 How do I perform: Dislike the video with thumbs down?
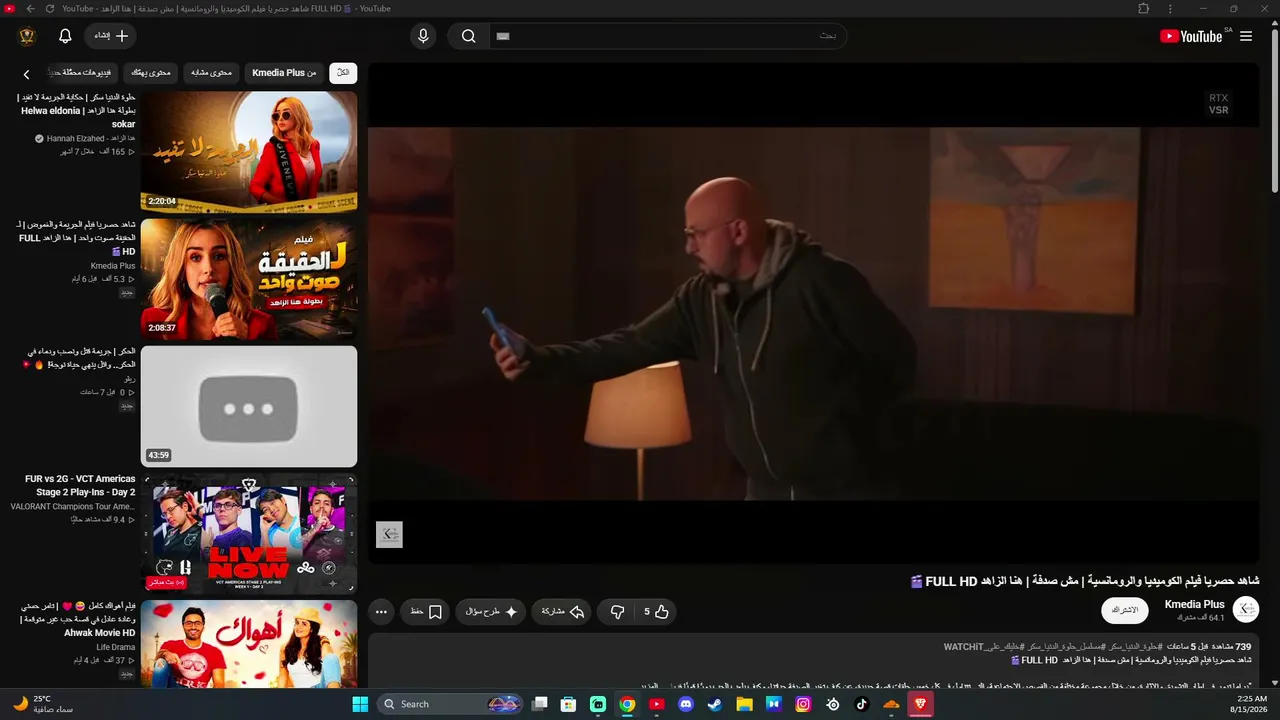click(617, 612)
